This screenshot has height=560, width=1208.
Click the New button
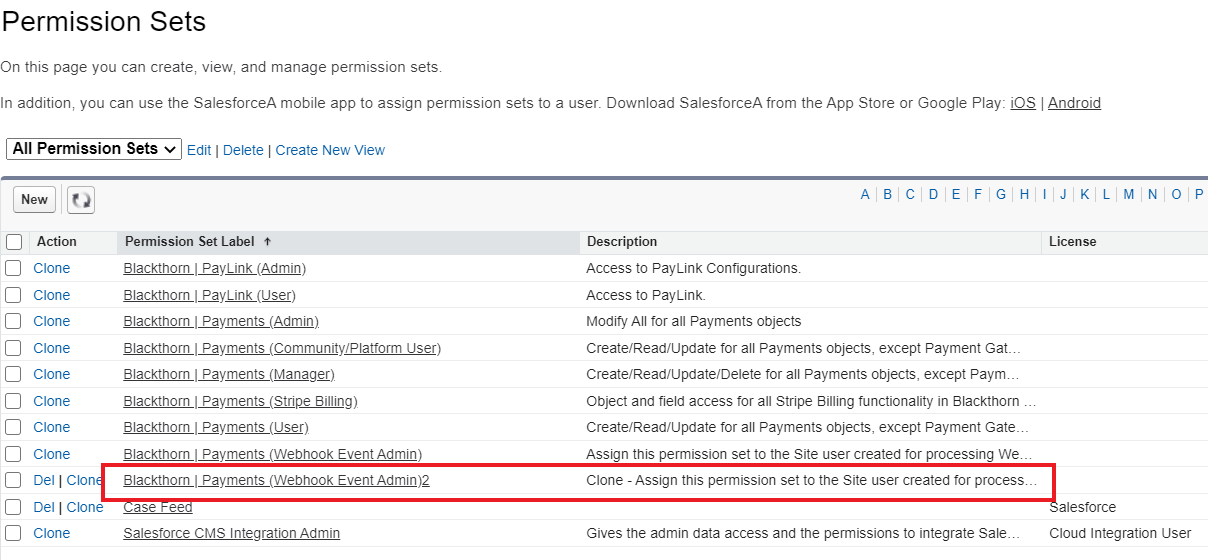pos(34,200)
